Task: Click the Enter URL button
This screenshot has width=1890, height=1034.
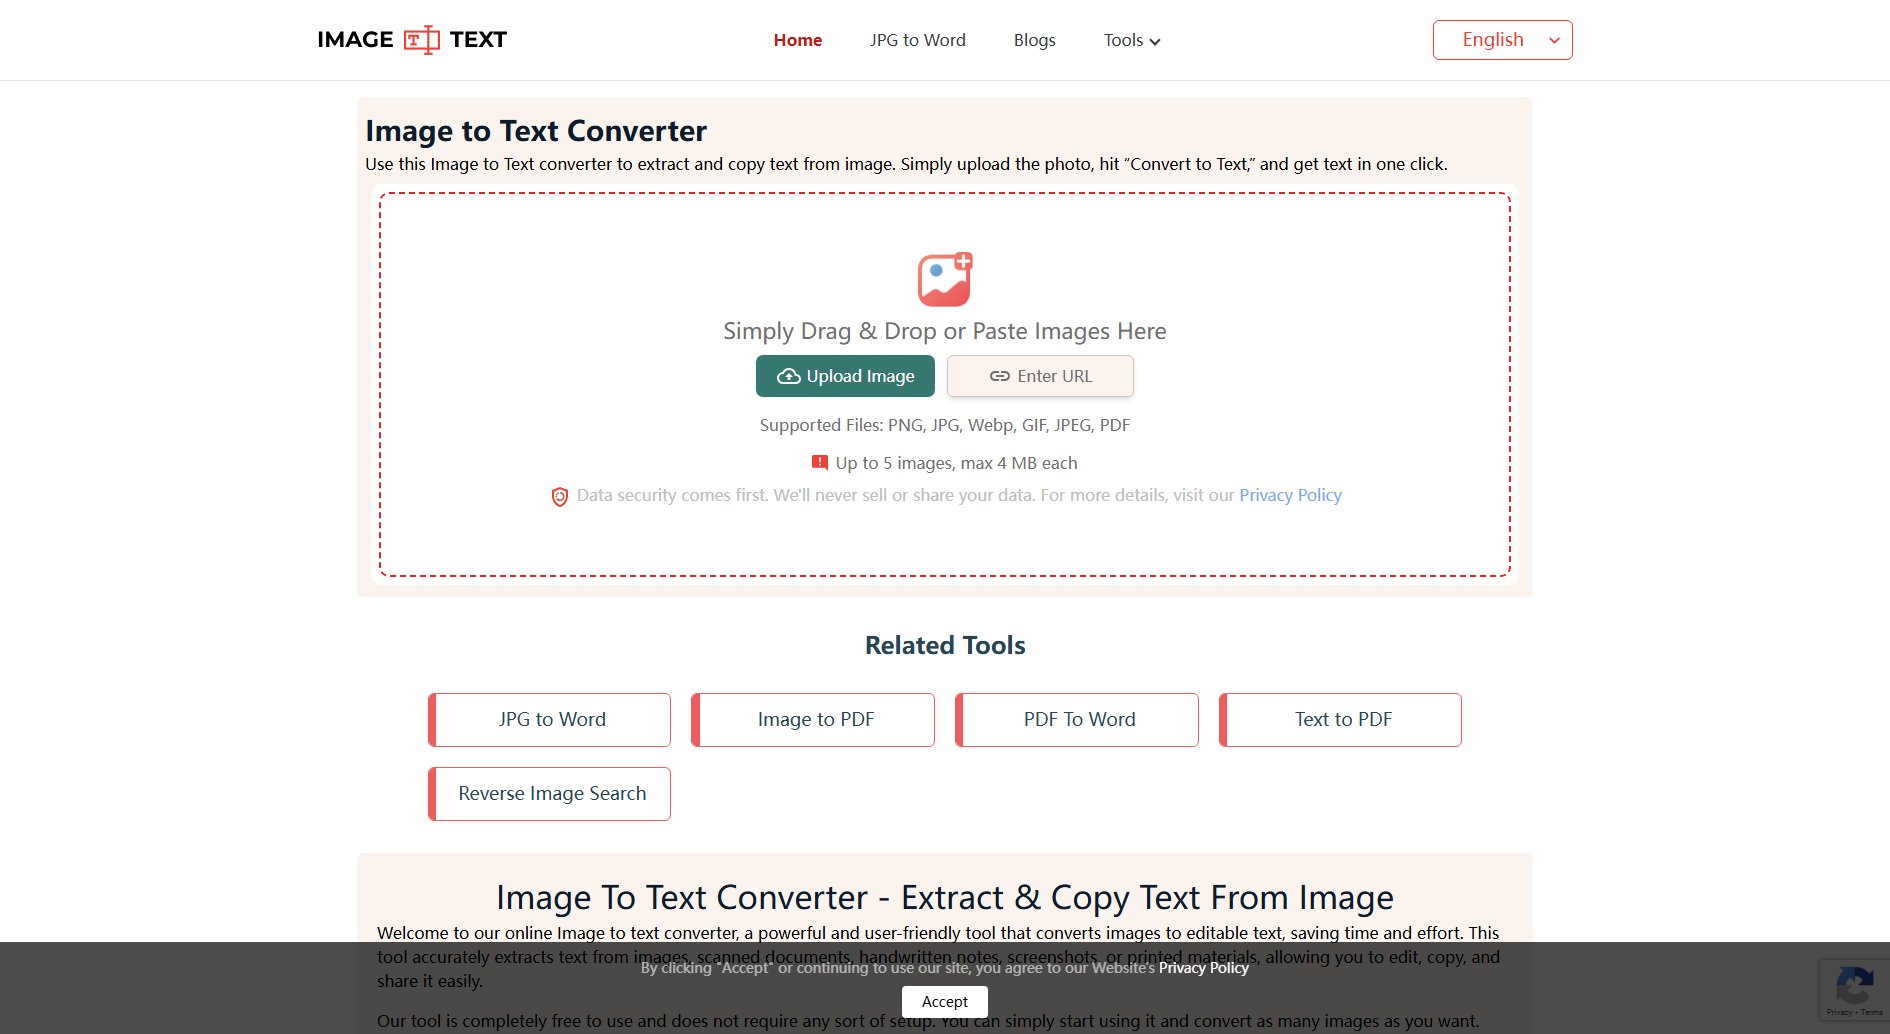Action: (1040, 376)
